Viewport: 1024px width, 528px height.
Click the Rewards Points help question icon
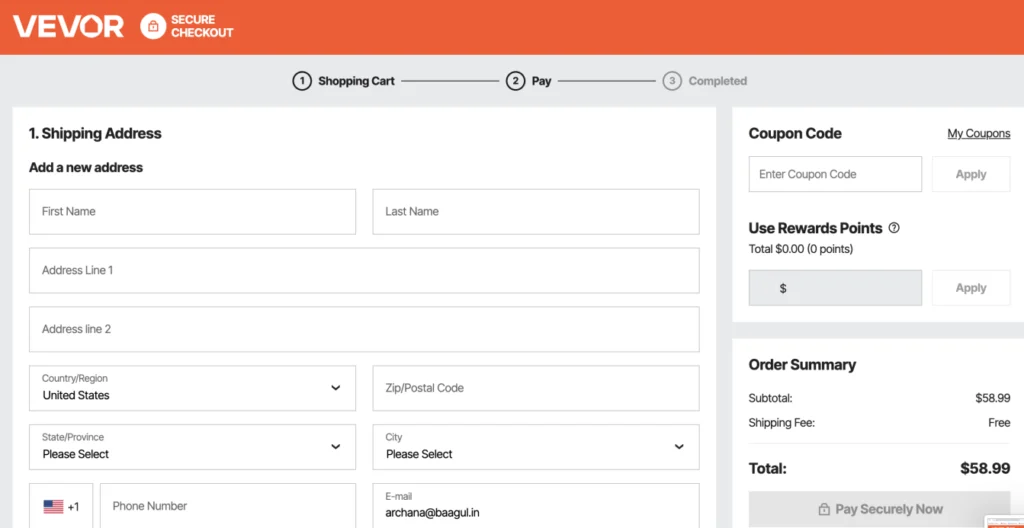click(x=895, y=228)
